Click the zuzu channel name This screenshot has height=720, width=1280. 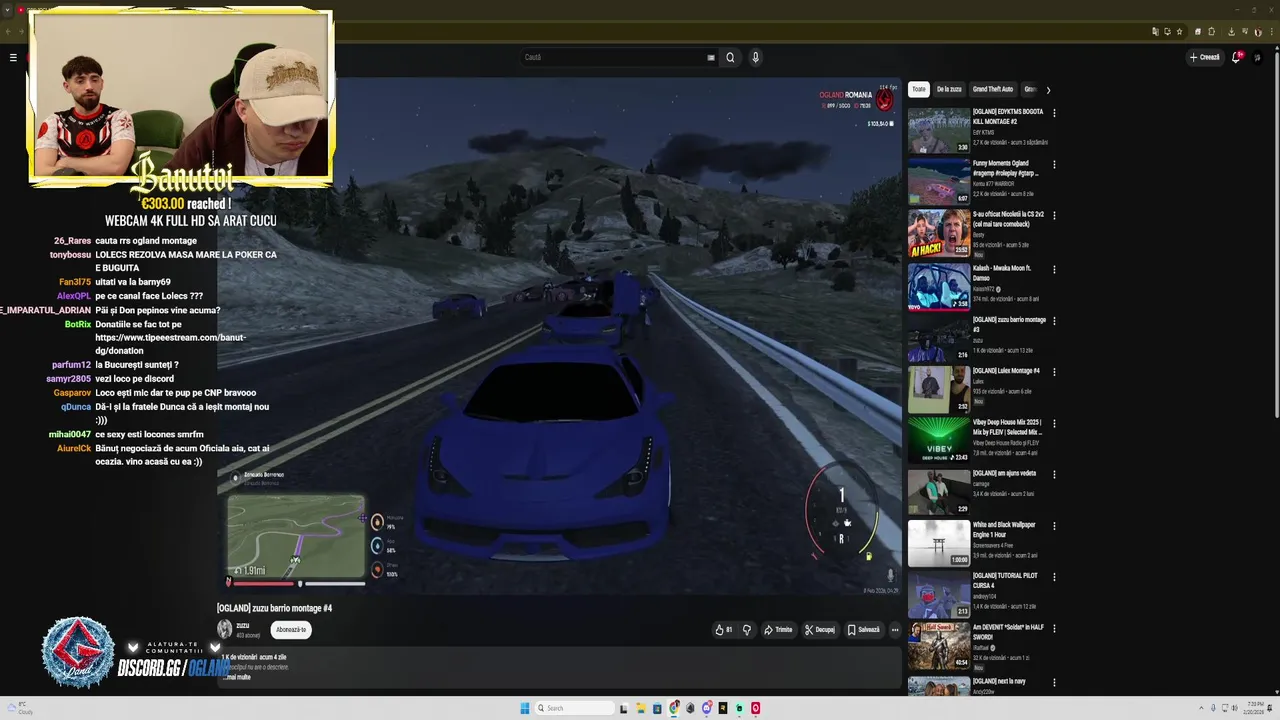tap(243, 625)
